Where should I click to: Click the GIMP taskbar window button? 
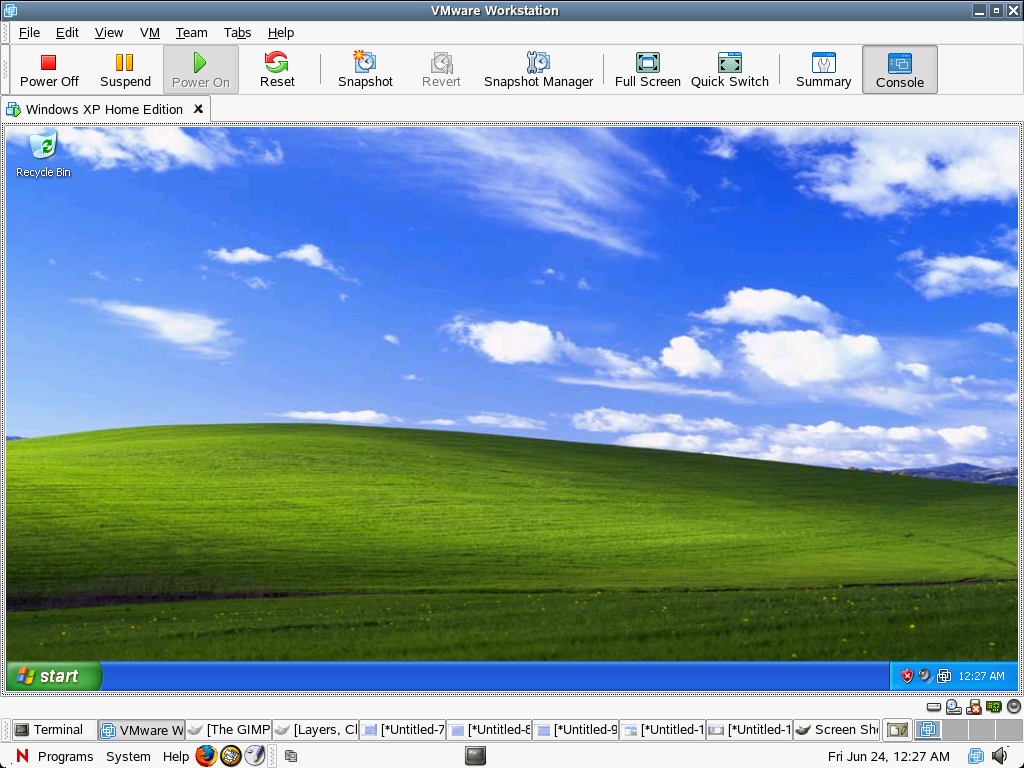(229, 730)
